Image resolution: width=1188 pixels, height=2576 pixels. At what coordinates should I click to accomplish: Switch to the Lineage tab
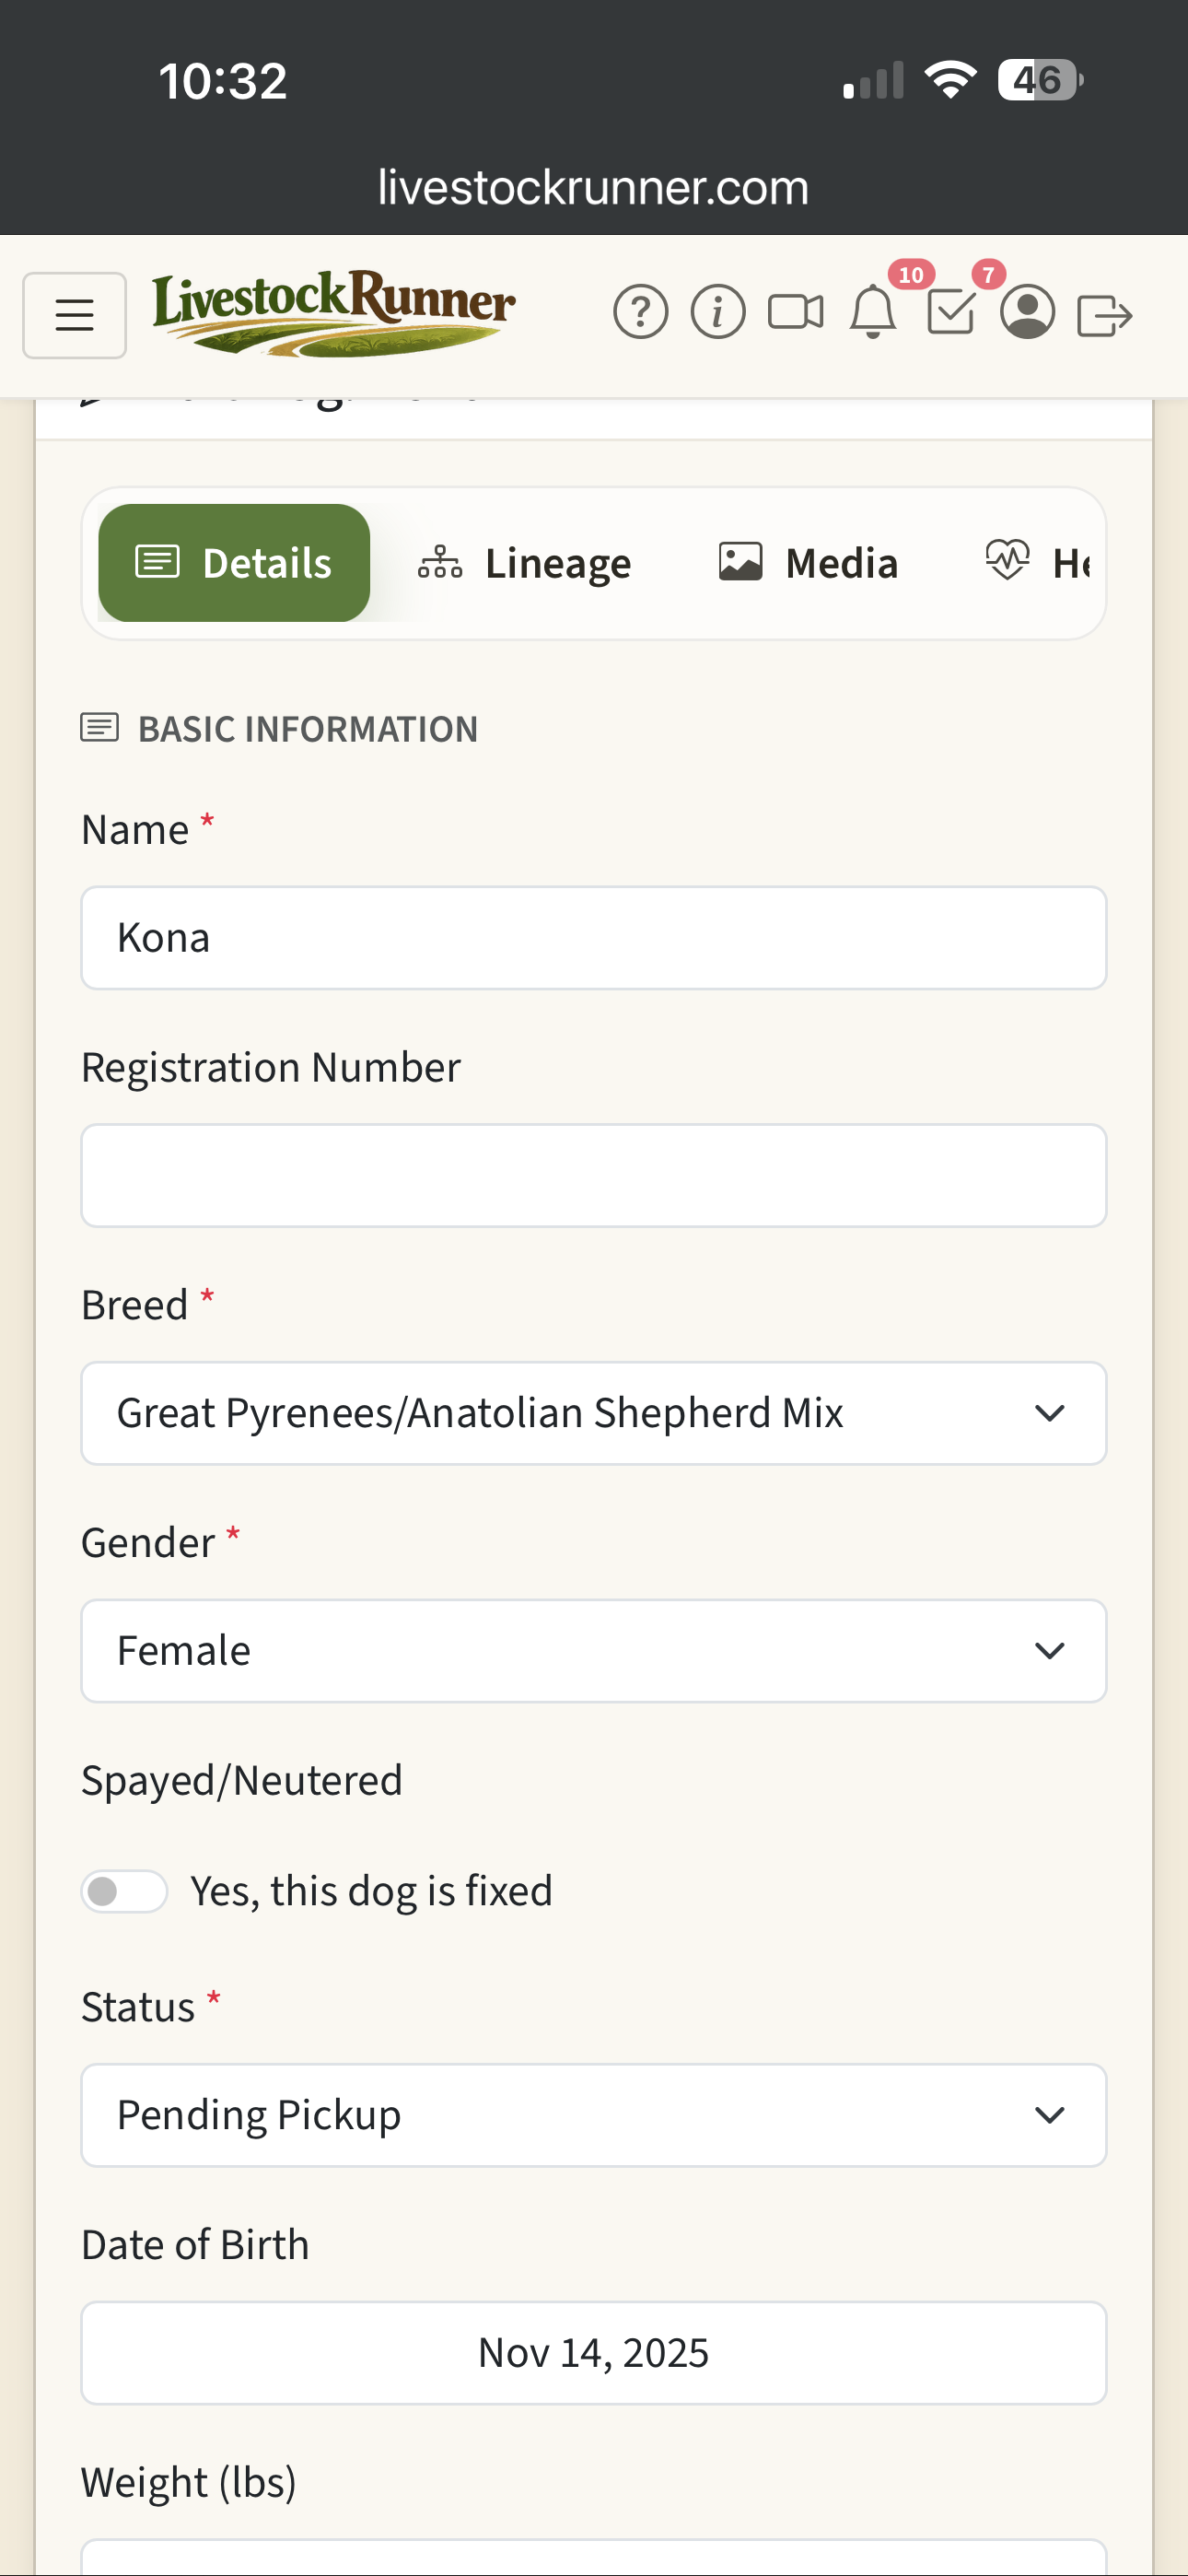(x=524, y=562)
